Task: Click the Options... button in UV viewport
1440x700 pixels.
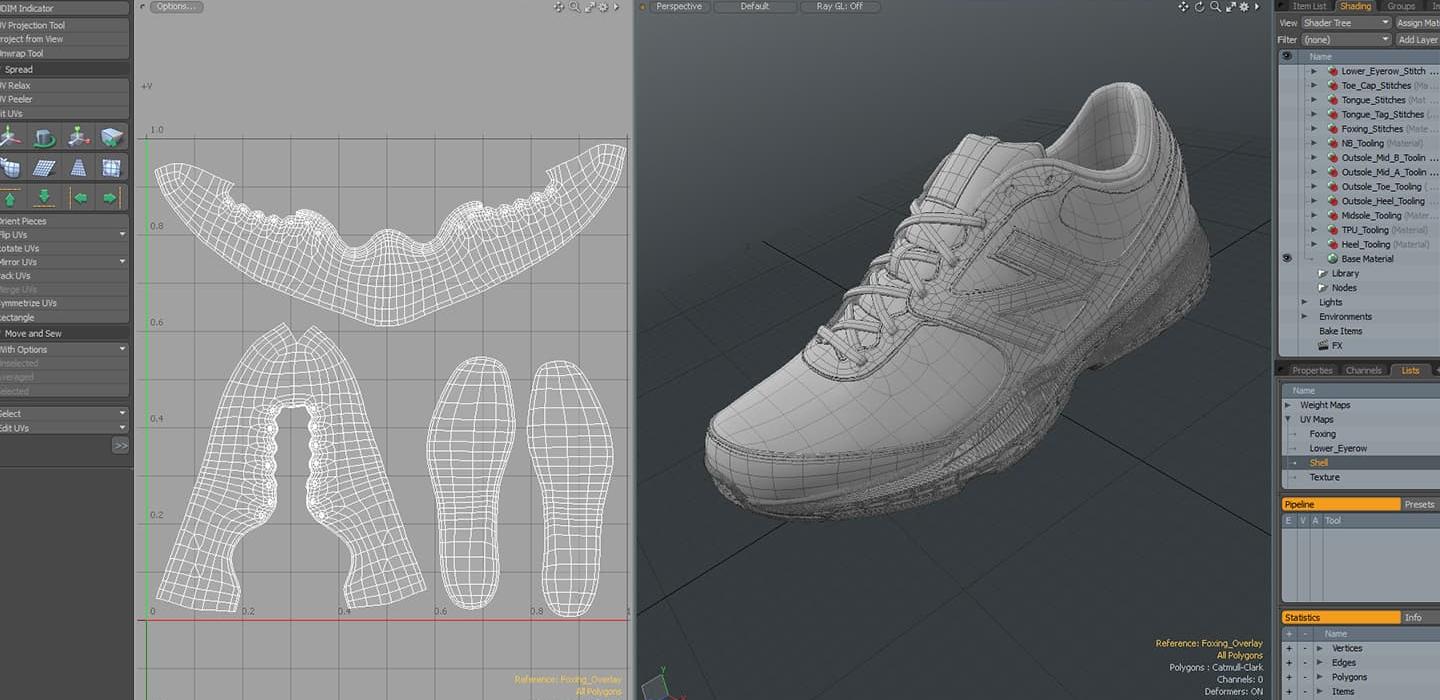Action: coord(176,7)
